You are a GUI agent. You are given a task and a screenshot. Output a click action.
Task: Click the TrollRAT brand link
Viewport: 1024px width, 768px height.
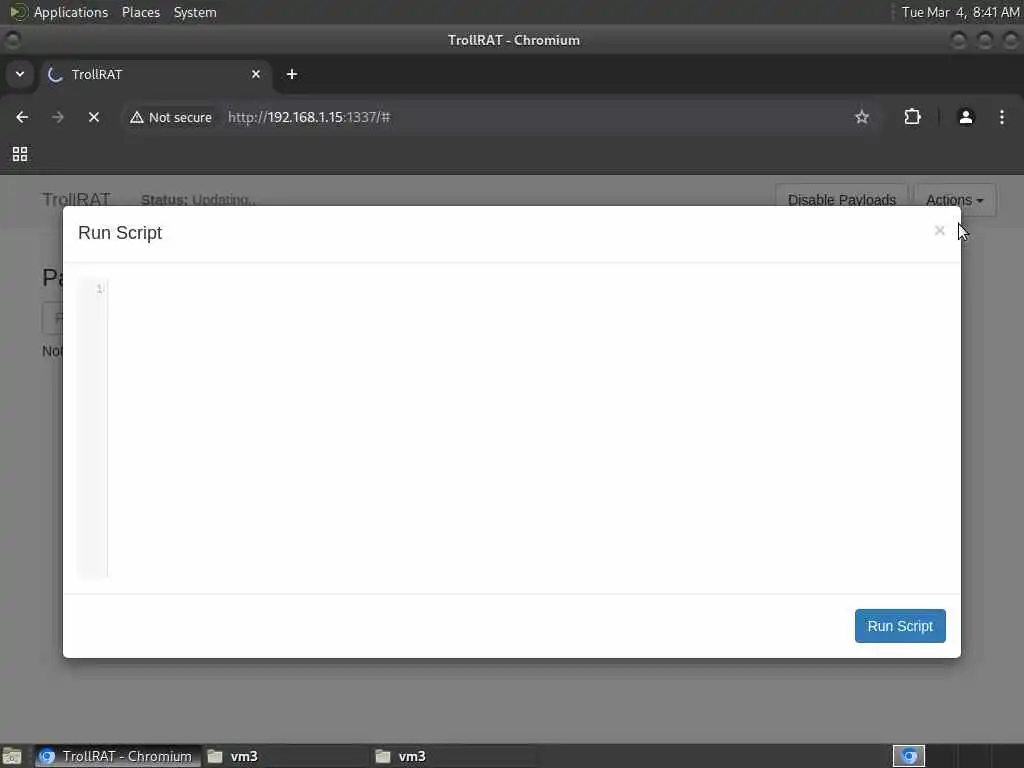pyautogui.click(x=76, y=199)
